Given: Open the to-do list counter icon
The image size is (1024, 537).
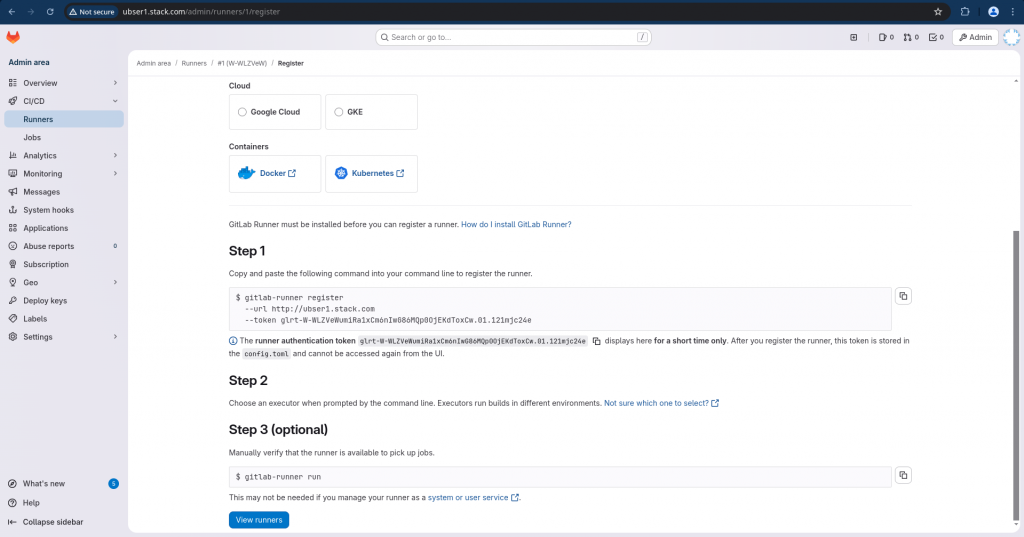Looking at the screenshot, I should coord(936,37).
